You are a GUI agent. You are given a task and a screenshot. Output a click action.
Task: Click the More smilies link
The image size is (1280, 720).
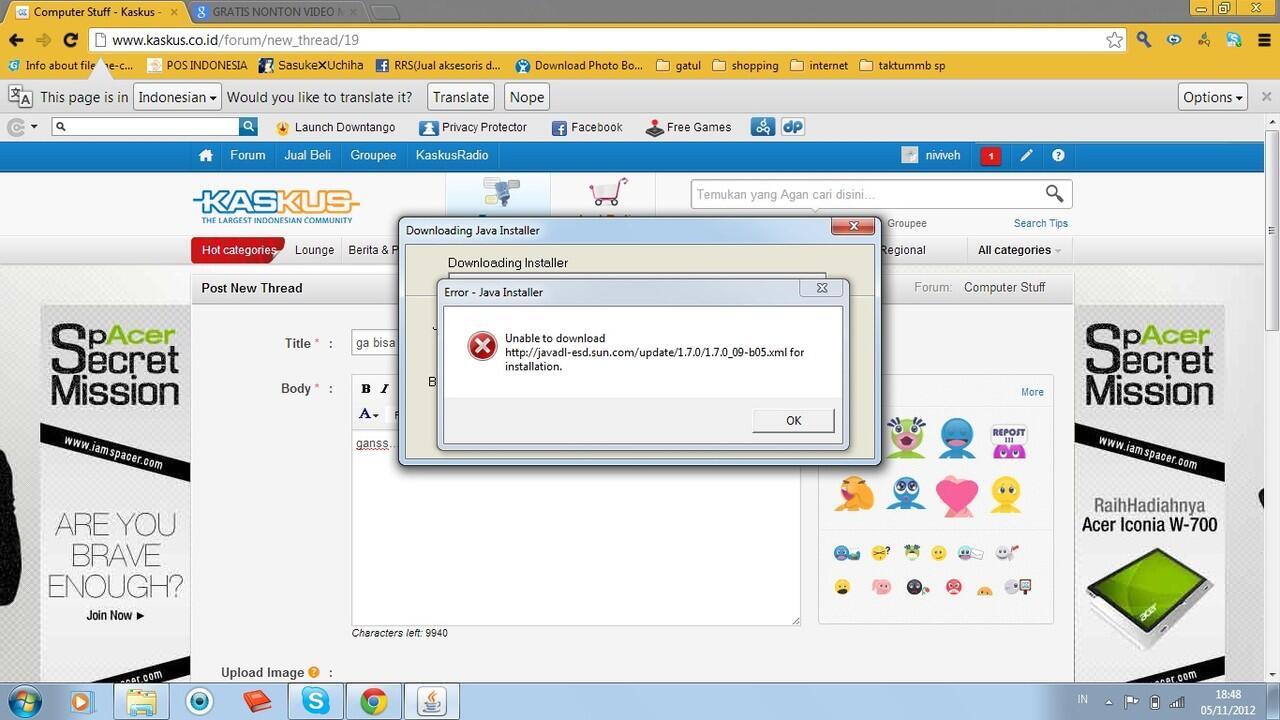tap(1032, 392)
